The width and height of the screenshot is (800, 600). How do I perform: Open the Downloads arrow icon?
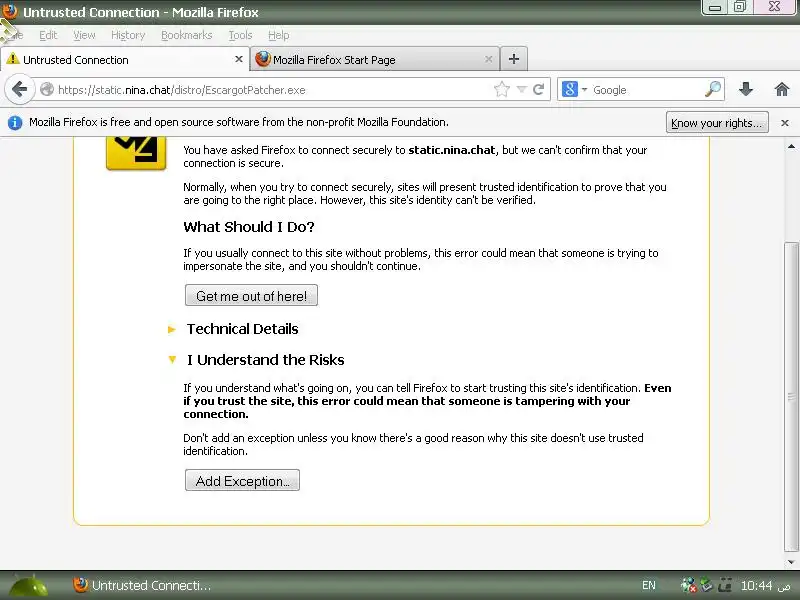coord(746,90)
